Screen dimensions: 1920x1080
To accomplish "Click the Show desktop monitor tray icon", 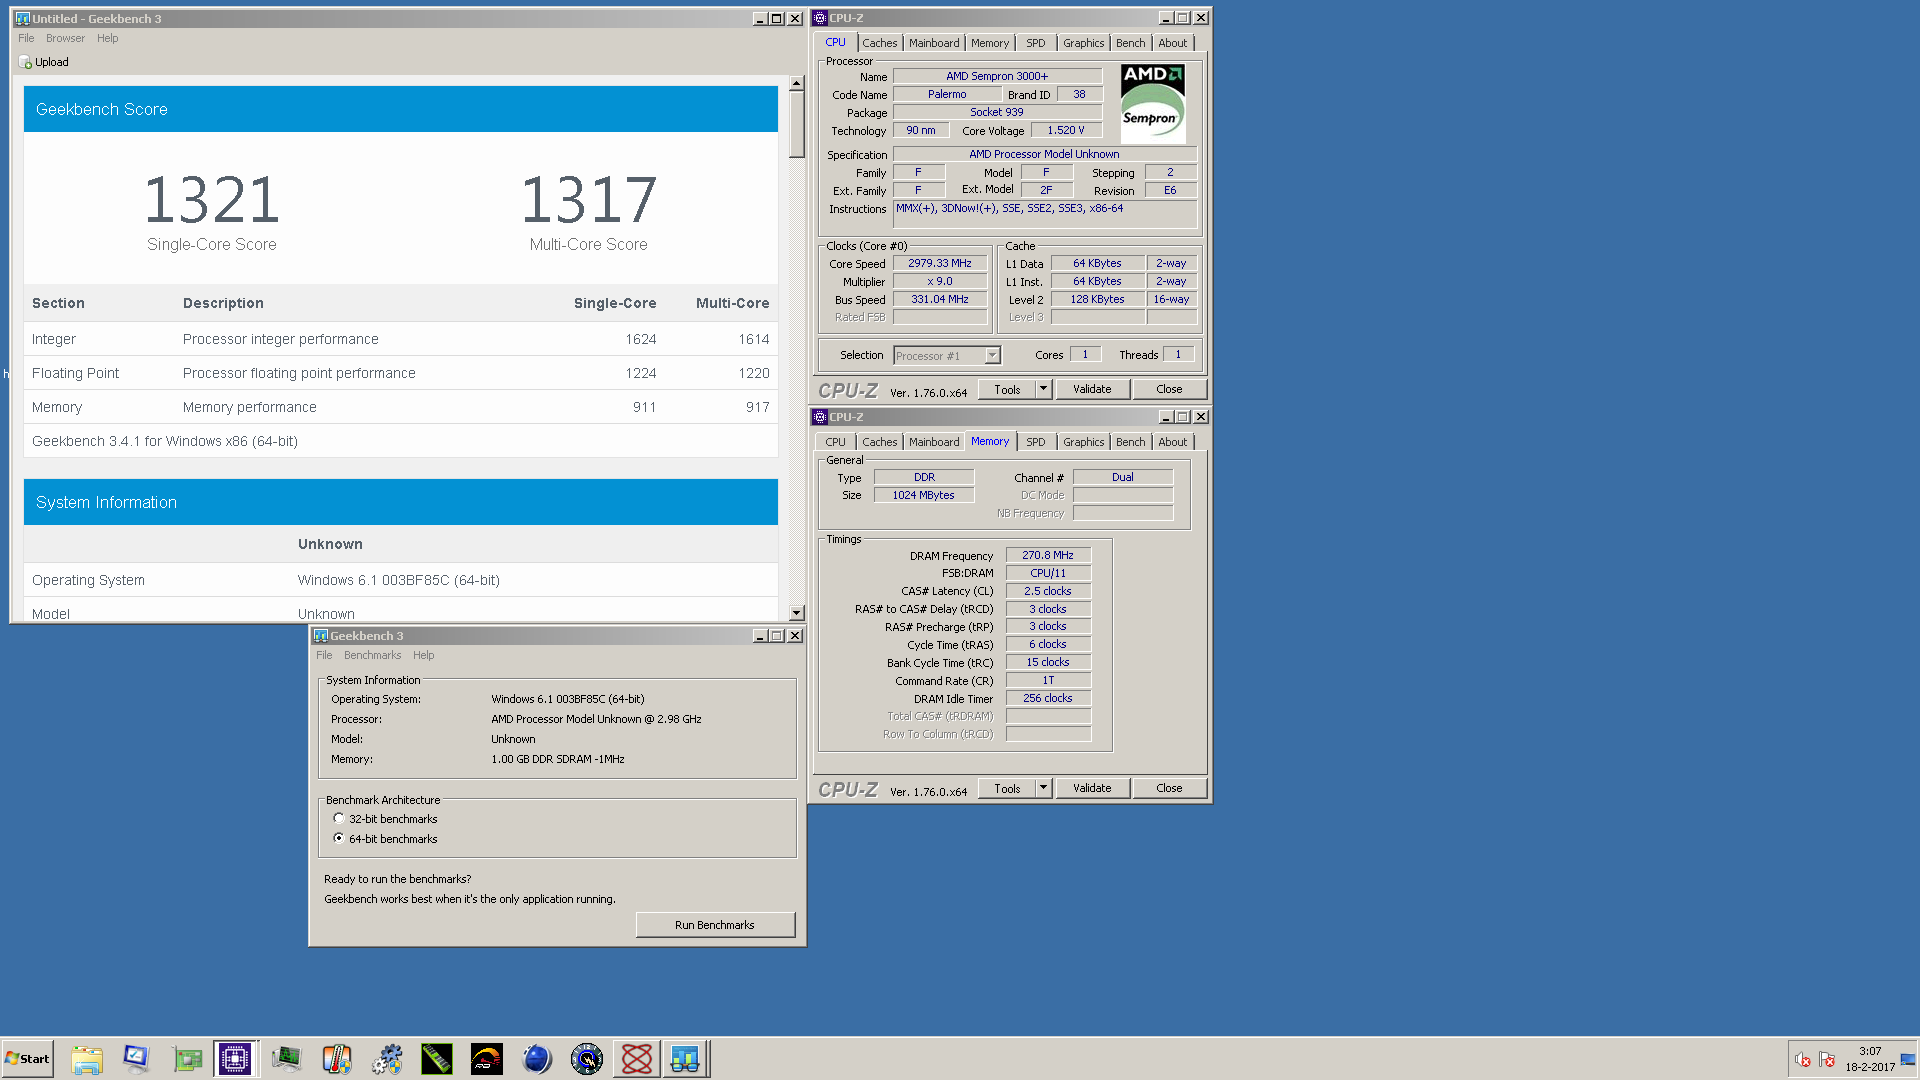I will [1908, 1060].
